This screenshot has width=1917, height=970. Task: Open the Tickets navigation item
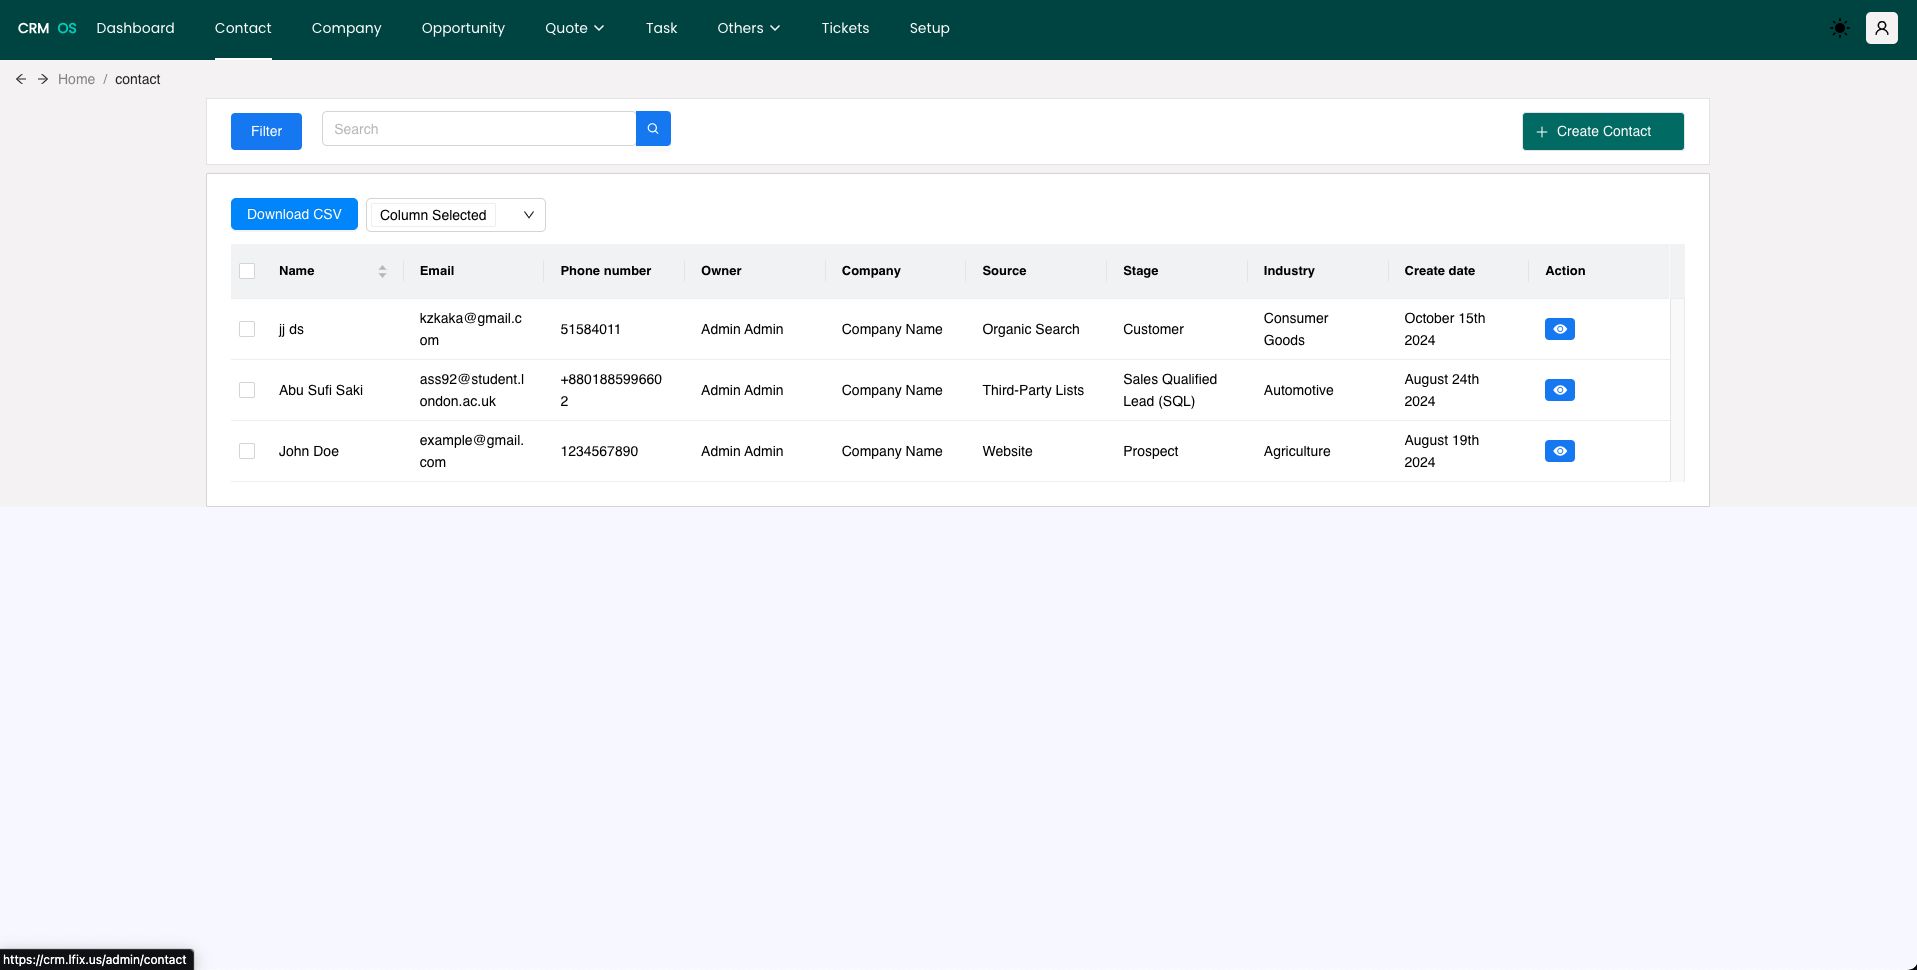coord(845,28)
